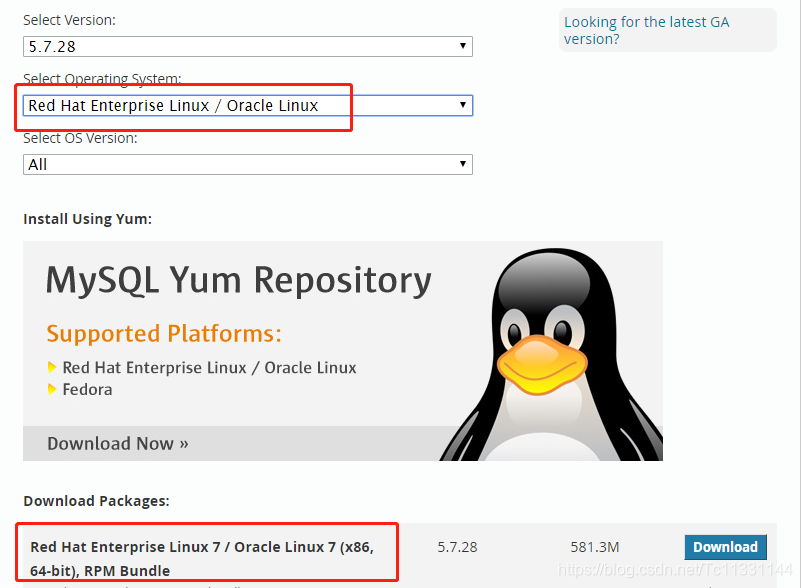The width and height of the screenshot is (802, 588).
Task: Click the 581.3M file size value
Action: 595,547
